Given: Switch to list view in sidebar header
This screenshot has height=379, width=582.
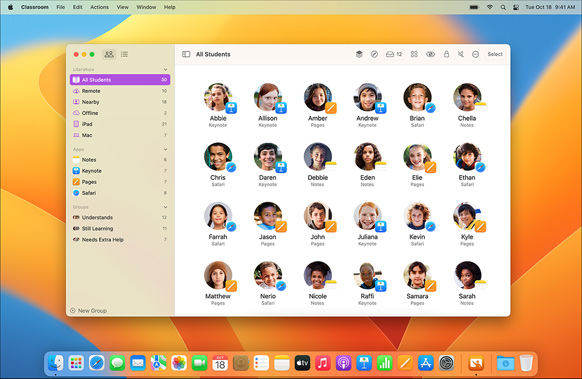Looking at the screenshot, I should pos(124,54).
